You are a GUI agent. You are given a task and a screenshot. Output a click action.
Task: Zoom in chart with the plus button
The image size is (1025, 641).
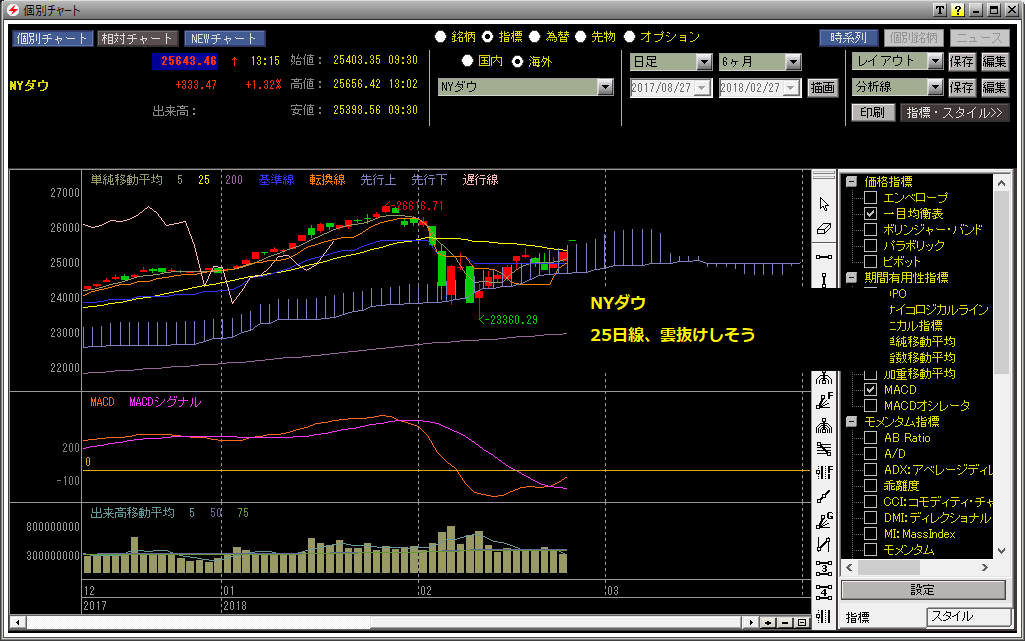768,623
